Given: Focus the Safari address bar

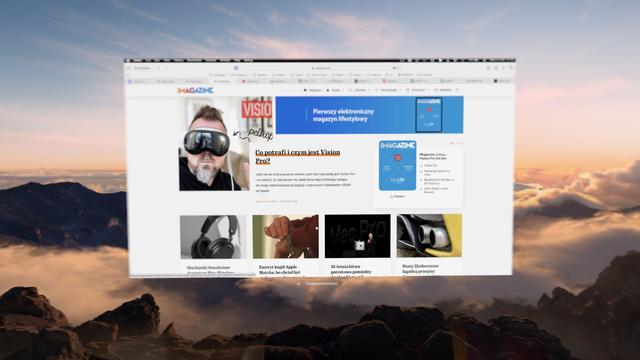Looking at the screenshot, I should (x=320, y=68).
